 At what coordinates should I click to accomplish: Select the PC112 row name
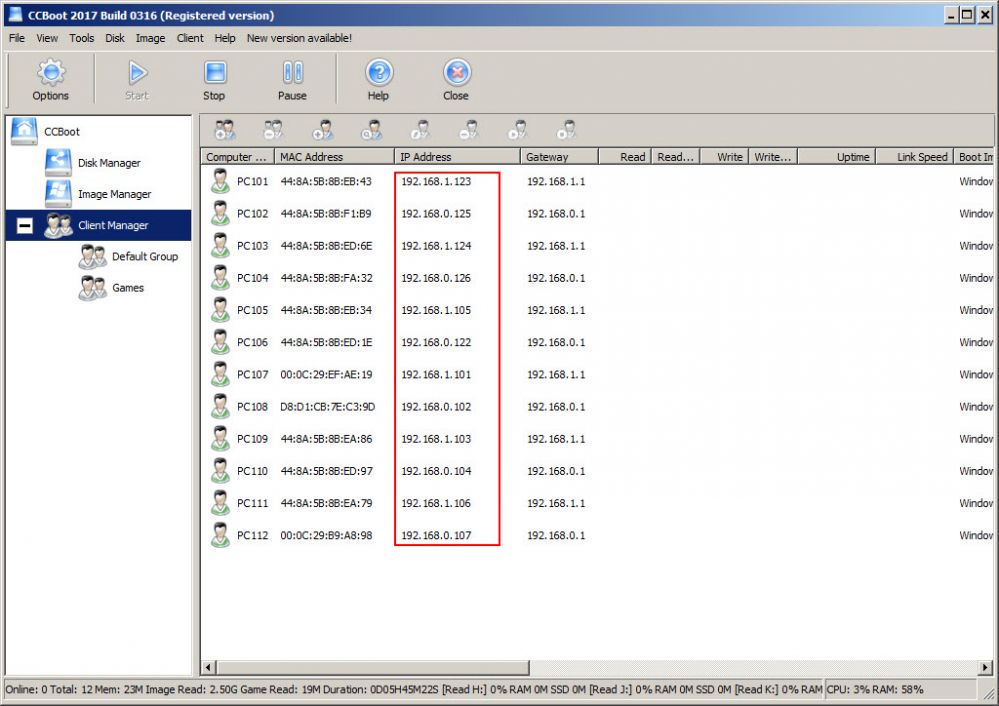(252, 535)
